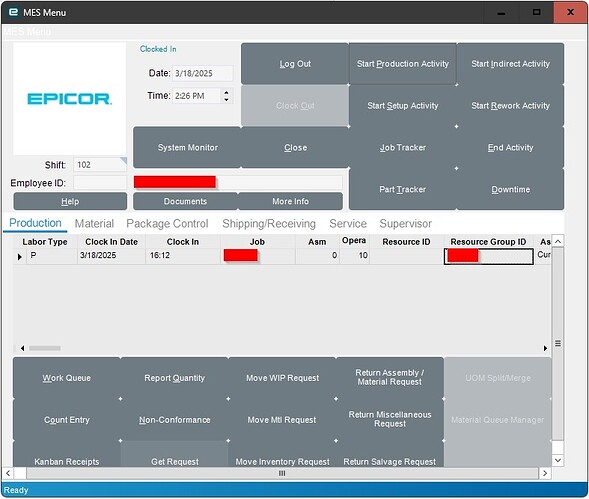Click the Date field
589x499 pixels.
tap(202, 73)
